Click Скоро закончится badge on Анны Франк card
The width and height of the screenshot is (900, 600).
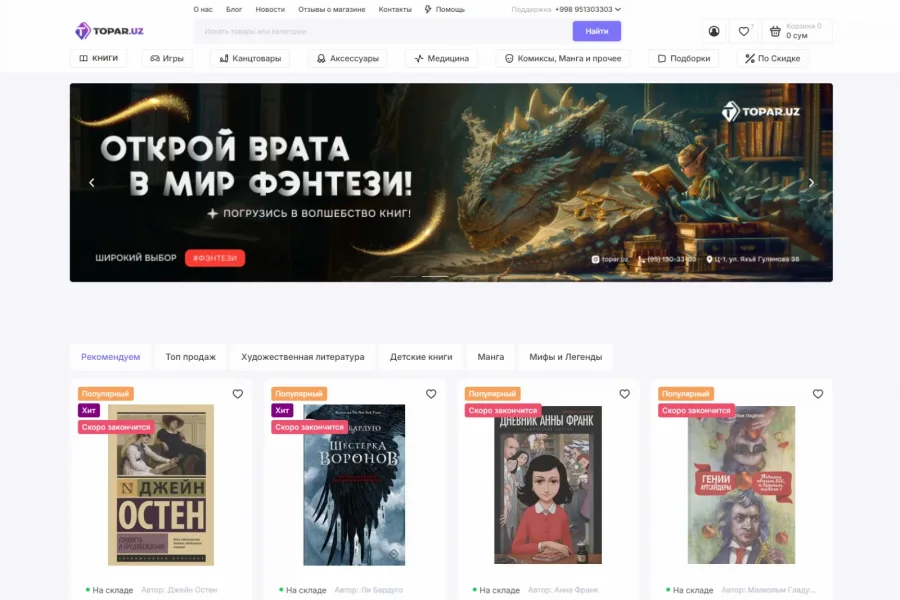pos(503,411)
